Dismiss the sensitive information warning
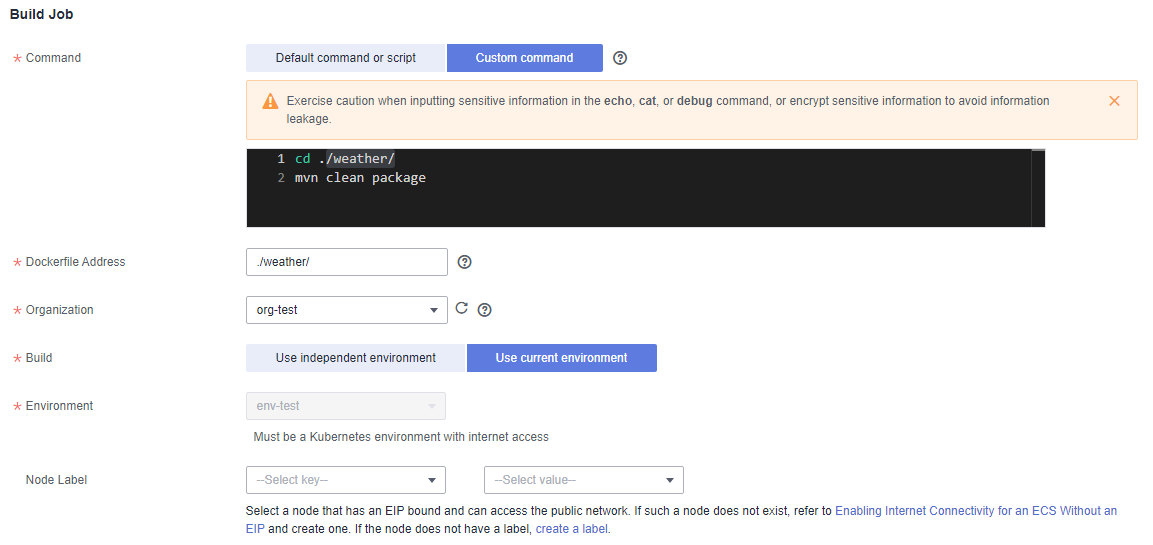 coord(1114,101)
